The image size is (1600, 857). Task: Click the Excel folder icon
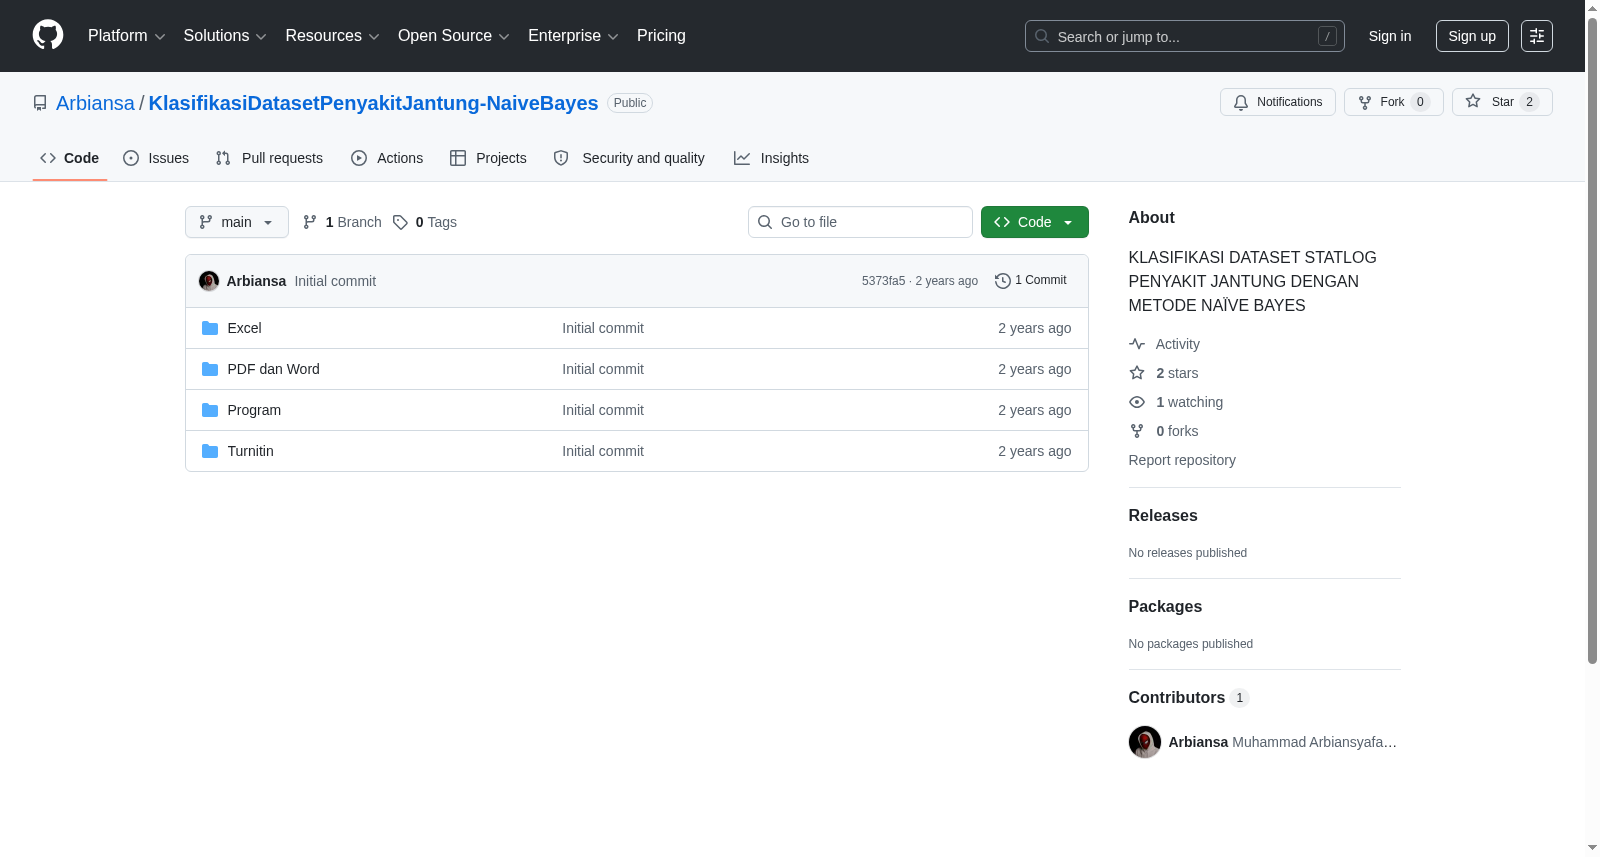[x=210, y=328]
